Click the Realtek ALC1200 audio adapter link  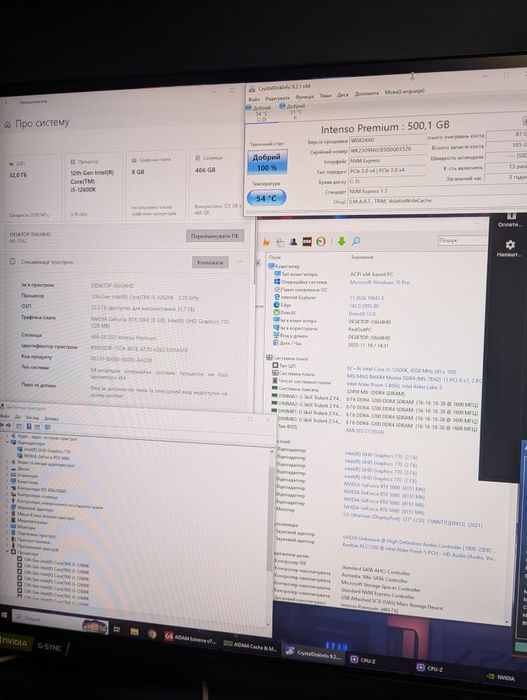point(418,552)
